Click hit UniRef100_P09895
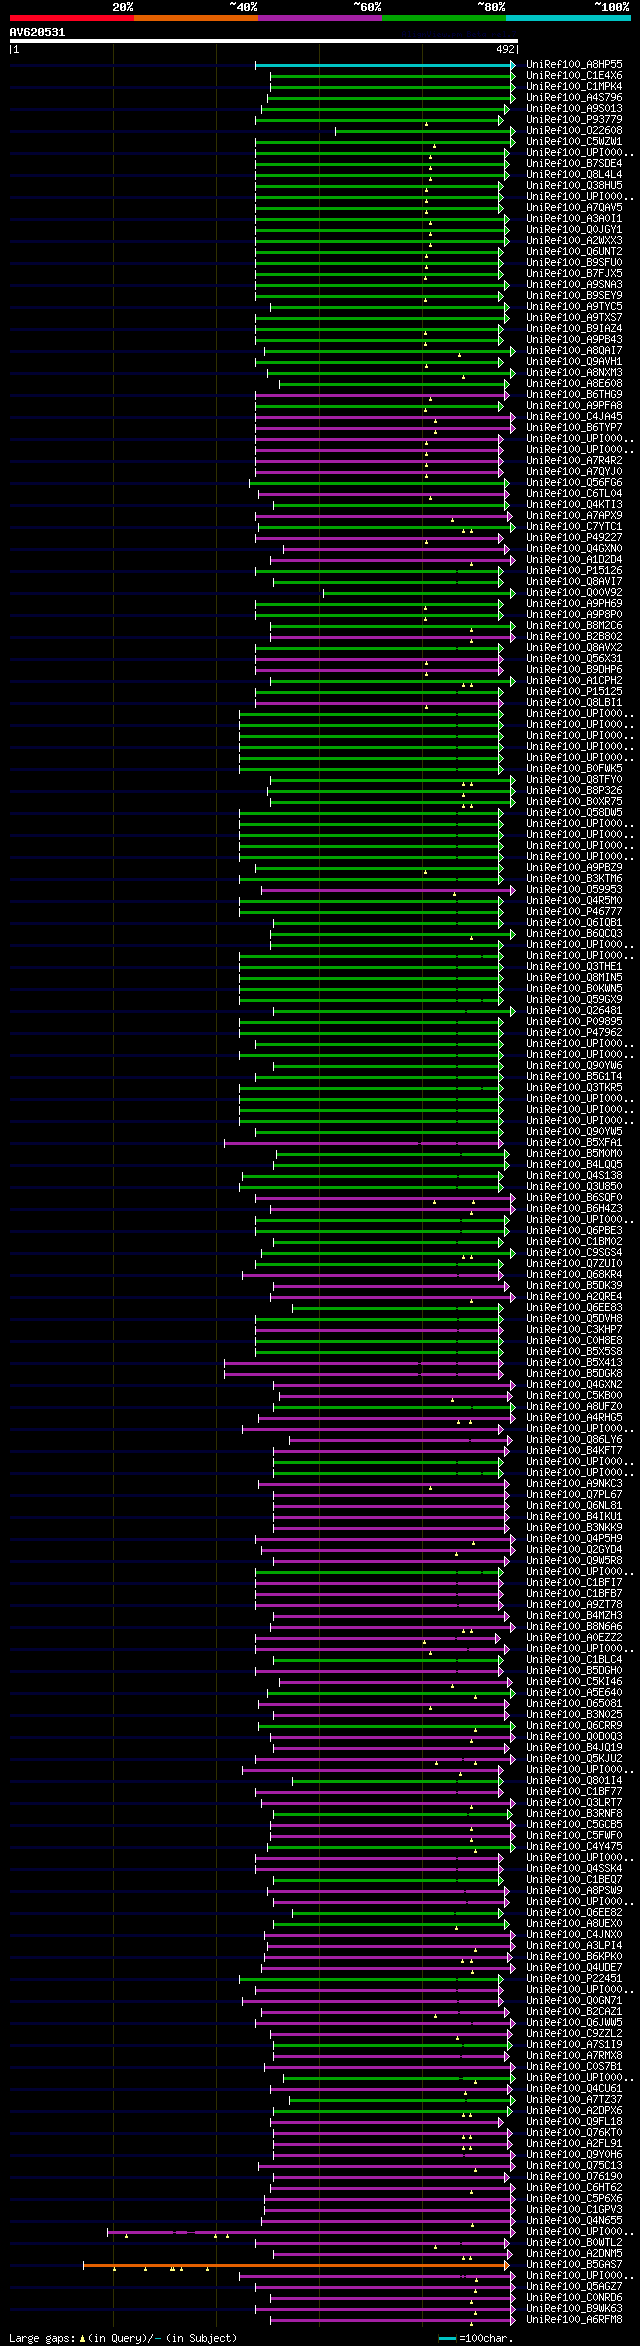Image resolution: width=640 pixels, height=2346 pixels. pos(574,1022)
